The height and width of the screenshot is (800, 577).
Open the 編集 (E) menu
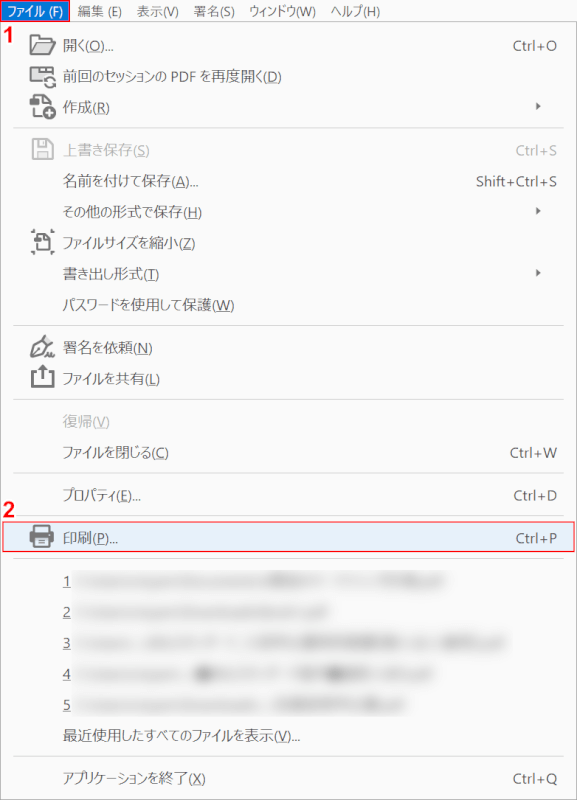100,11
